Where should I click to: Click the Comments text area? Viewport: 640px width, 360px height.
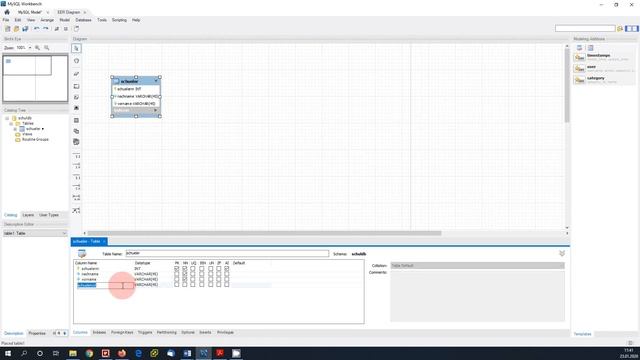coord(478,296)
